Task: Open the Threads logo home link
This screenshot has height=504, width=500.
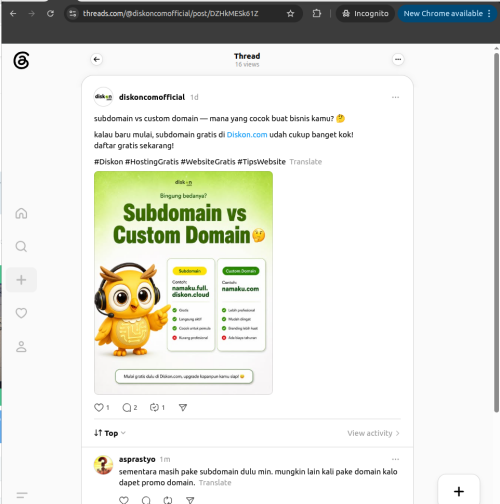Action: click(21, 60)
